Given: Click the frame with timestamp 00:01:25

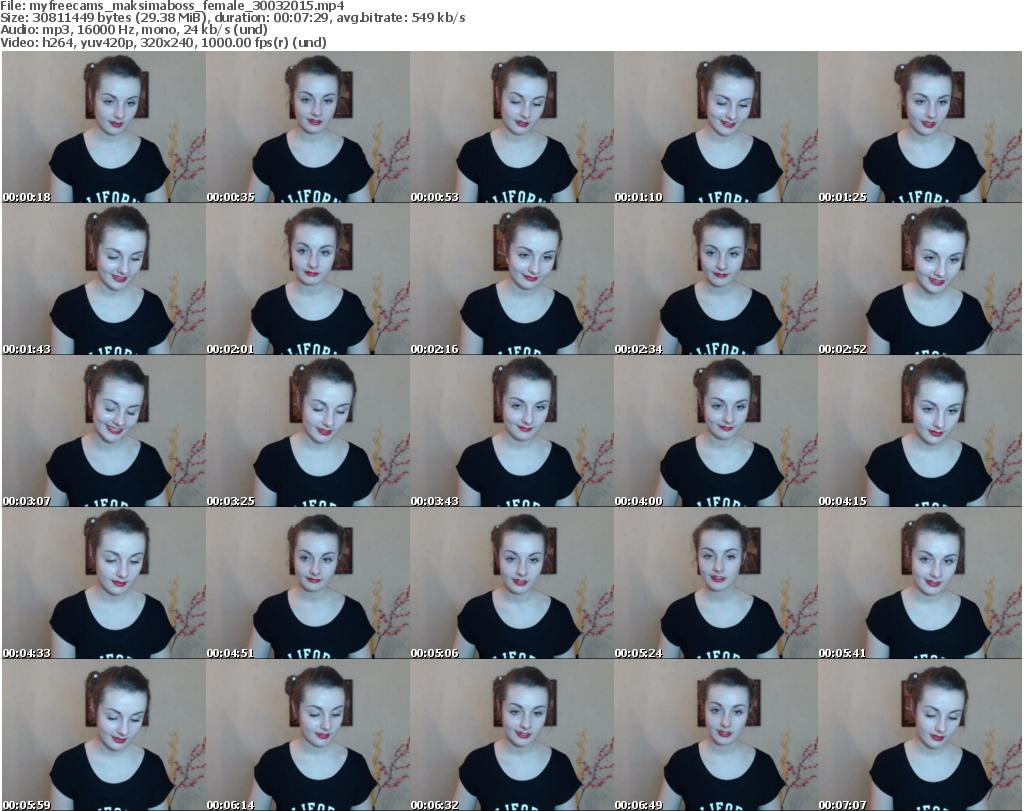Looking at the screenshot, I should [920, 127].
